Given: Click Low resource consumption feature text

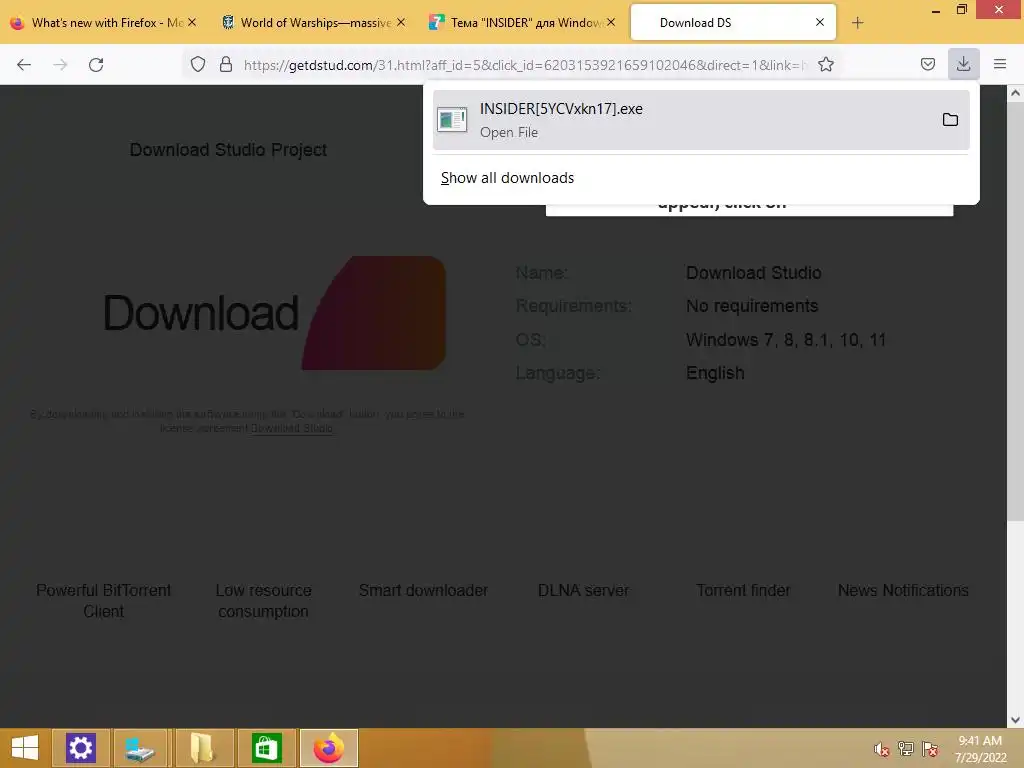Looking at the screenshot, I should pos(263,601).
